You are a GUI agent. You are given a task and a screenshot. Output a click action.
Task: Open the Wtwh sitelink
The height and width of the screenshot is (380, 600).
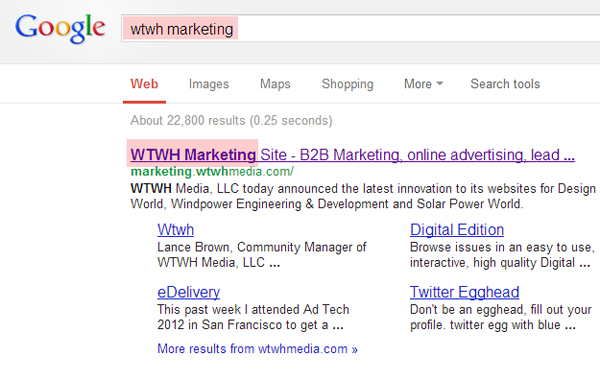click(176, 230)
